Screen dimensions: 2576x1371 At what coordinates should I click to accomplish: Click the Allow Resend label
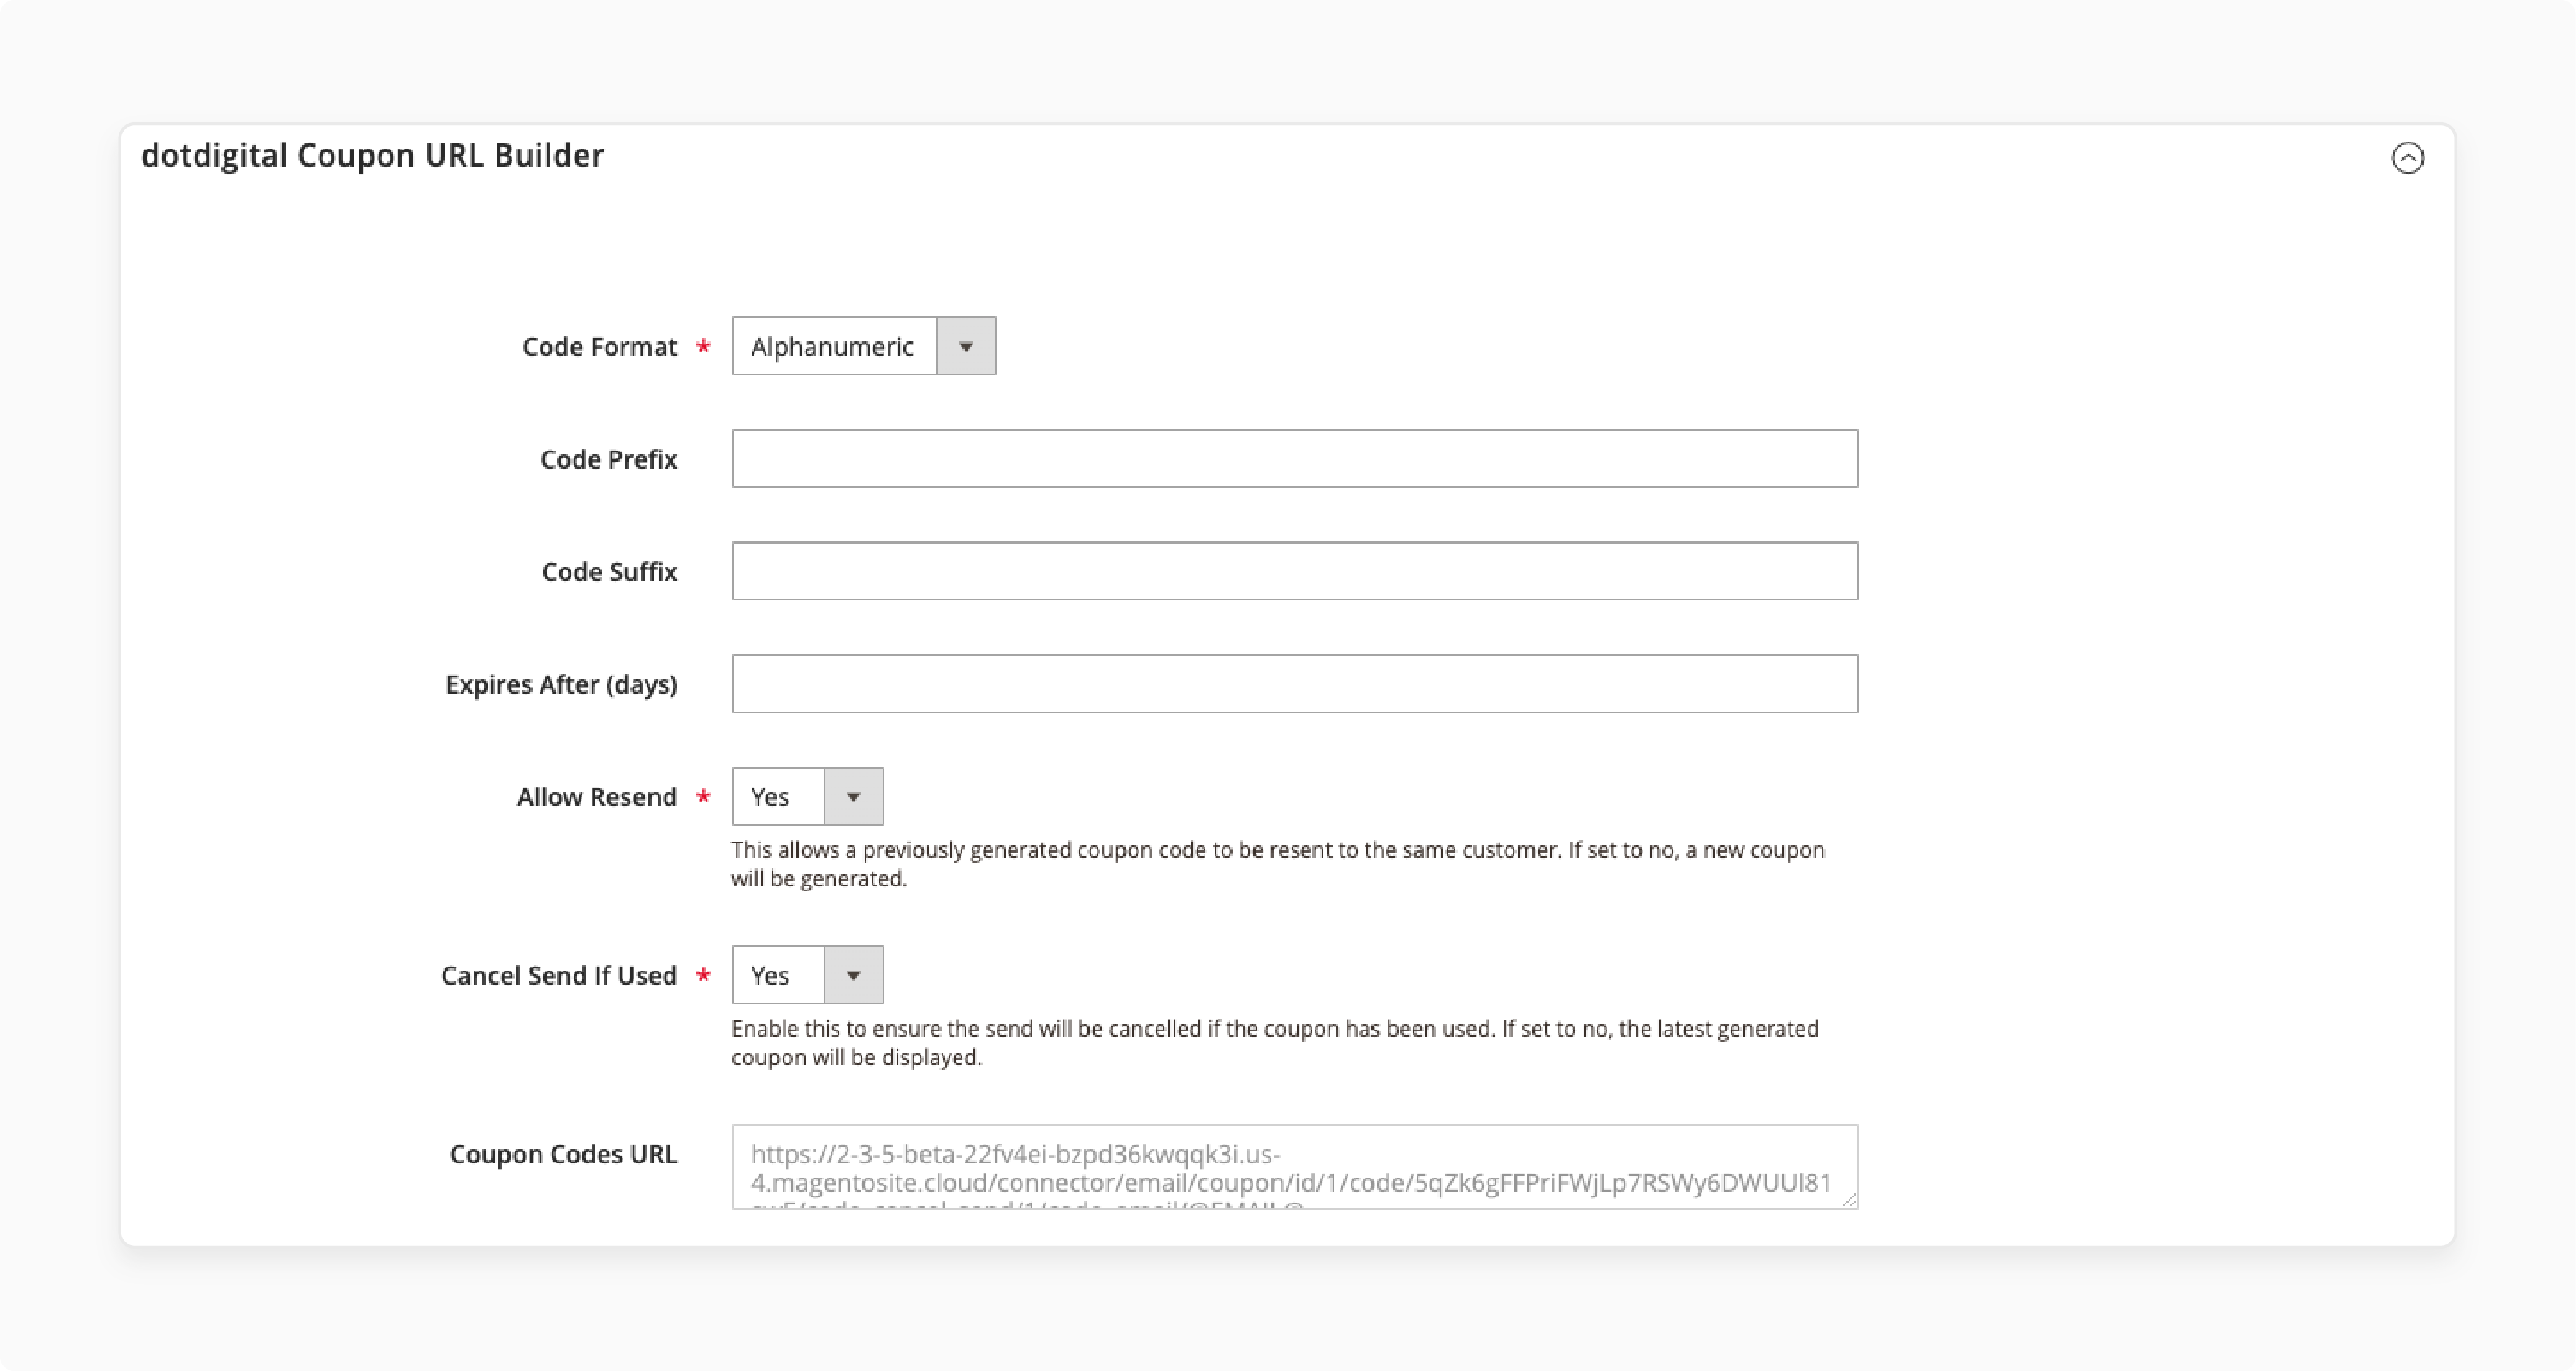coord(596,797)
